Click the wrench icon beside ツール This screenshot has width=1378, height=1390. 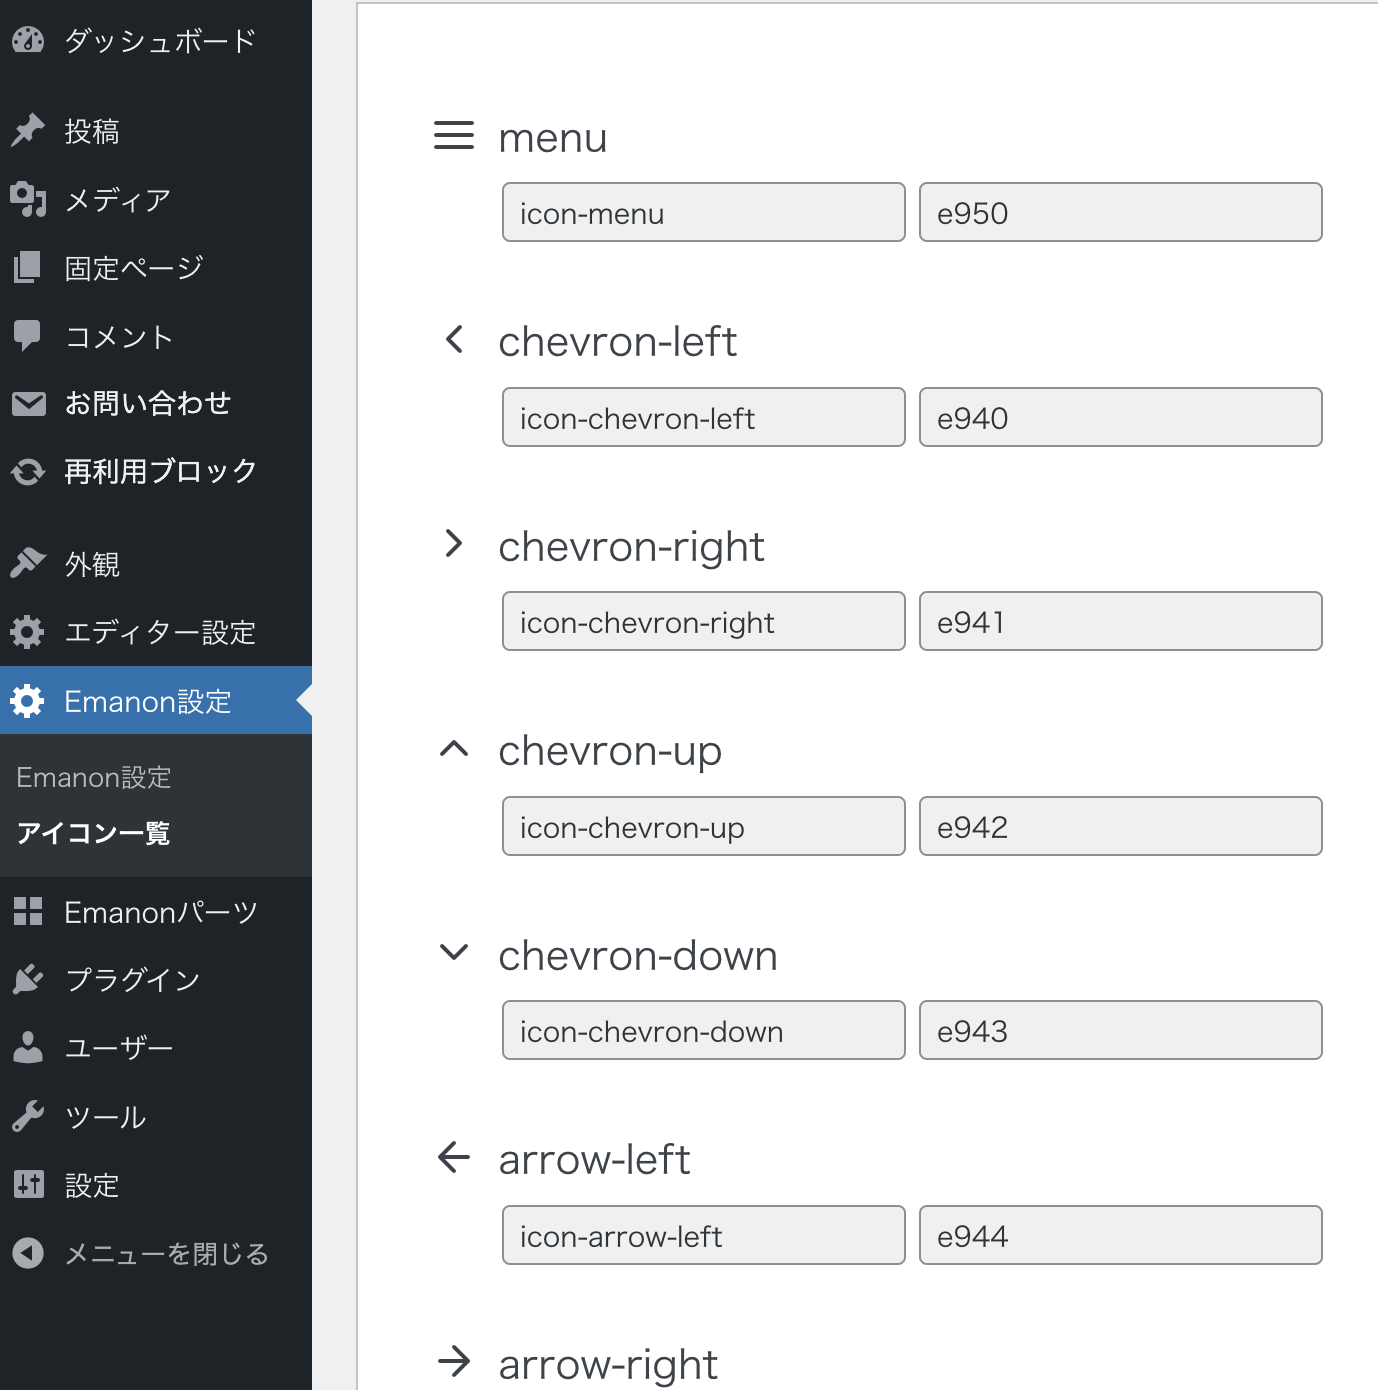(28, 1116)
